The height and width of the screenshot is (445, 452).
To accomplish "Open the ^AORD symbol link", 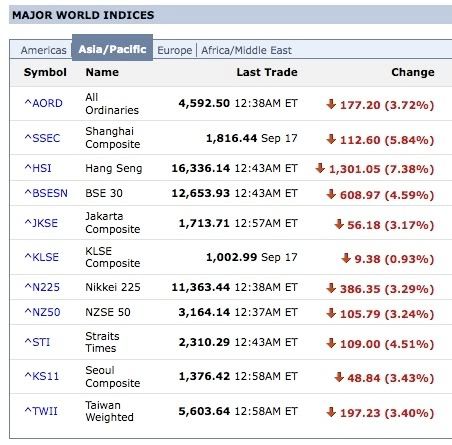I will pos(43,103).
